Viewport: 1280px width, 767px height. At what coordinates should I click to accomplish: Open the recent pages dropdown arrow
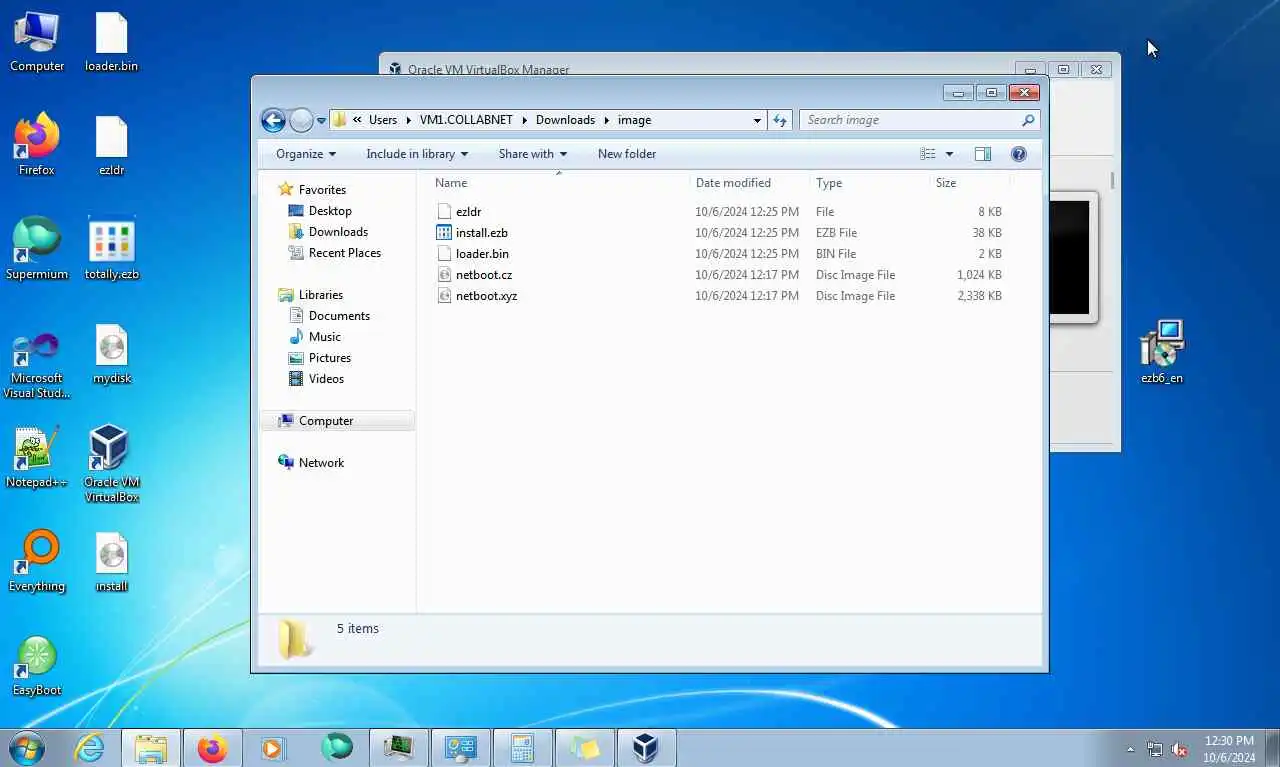(321, 120)
